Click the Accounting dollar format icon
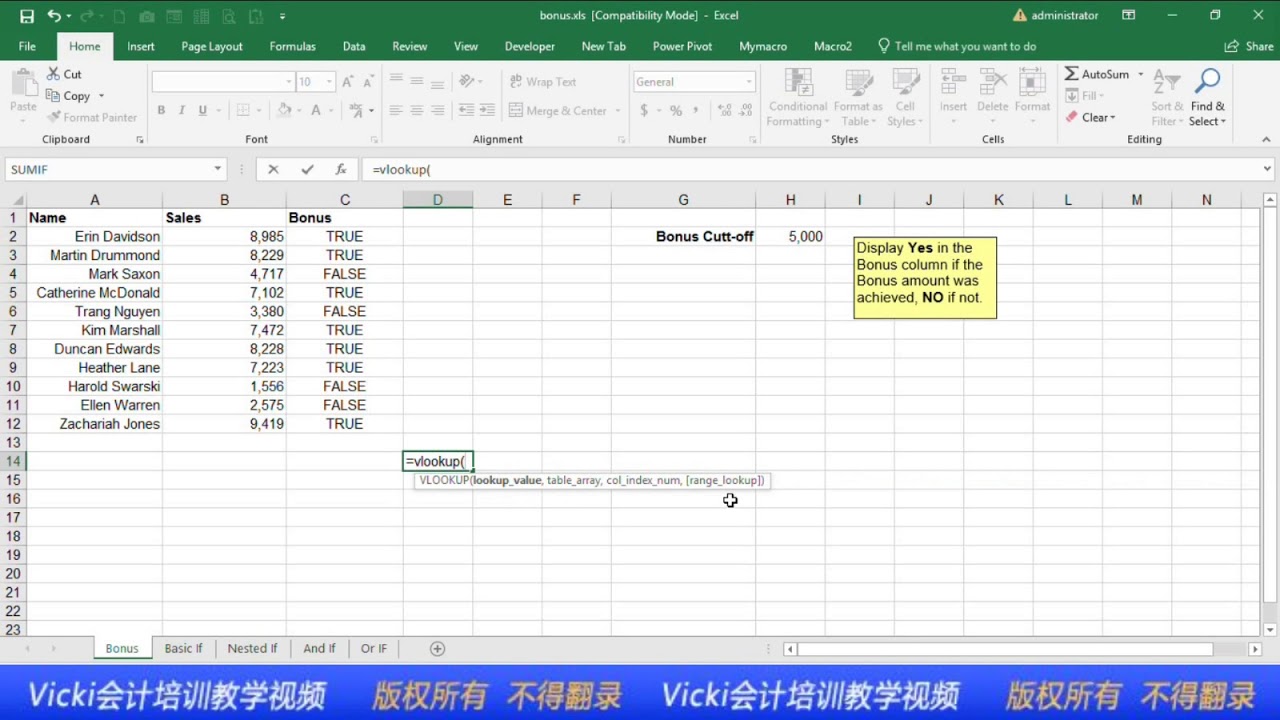This screenshot has height=720, width=1280. click(644, 110)
